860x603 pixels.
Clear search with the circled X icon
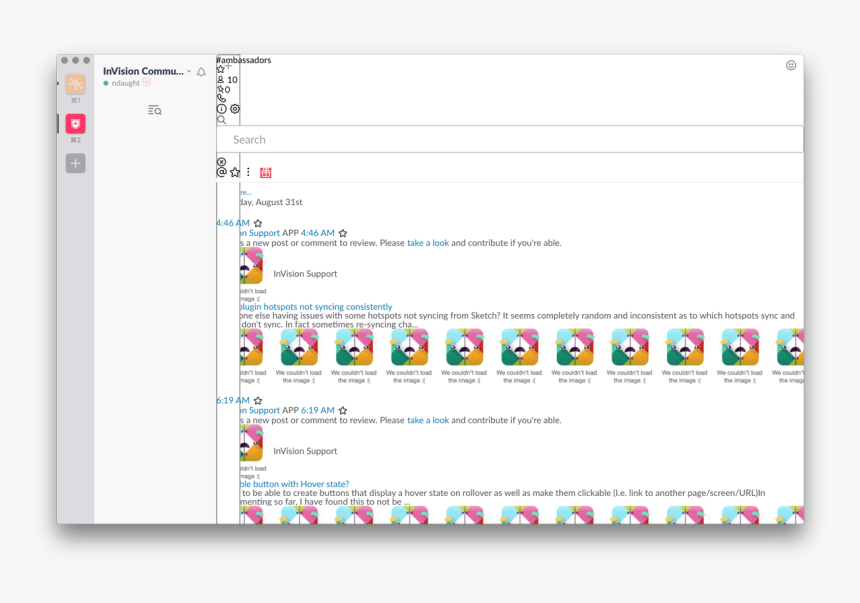click(221, 162)
